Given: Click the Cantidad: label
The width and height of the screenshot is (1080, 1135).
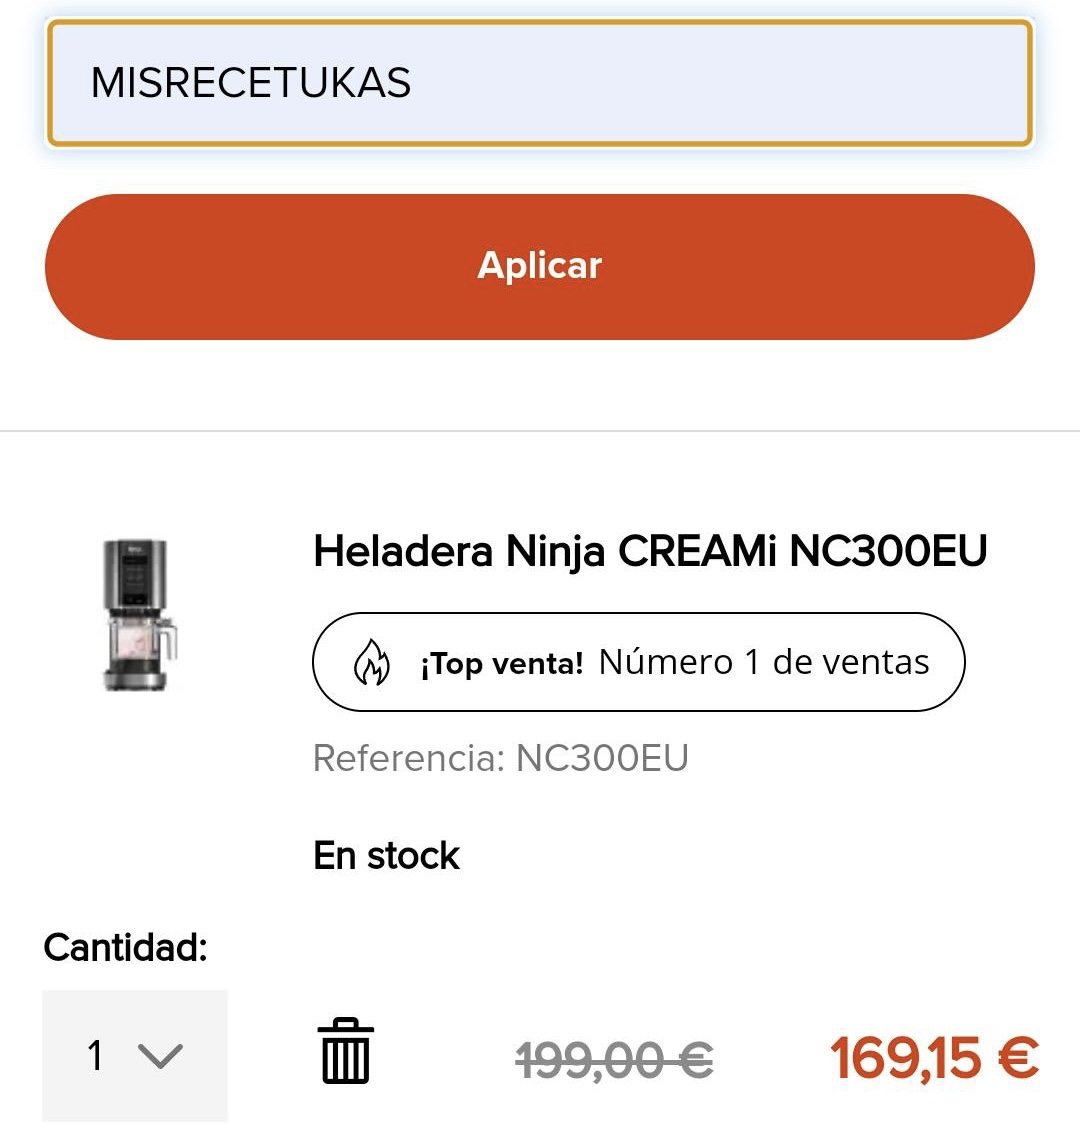Looking at the screenshot, I should tap(125, 947).
